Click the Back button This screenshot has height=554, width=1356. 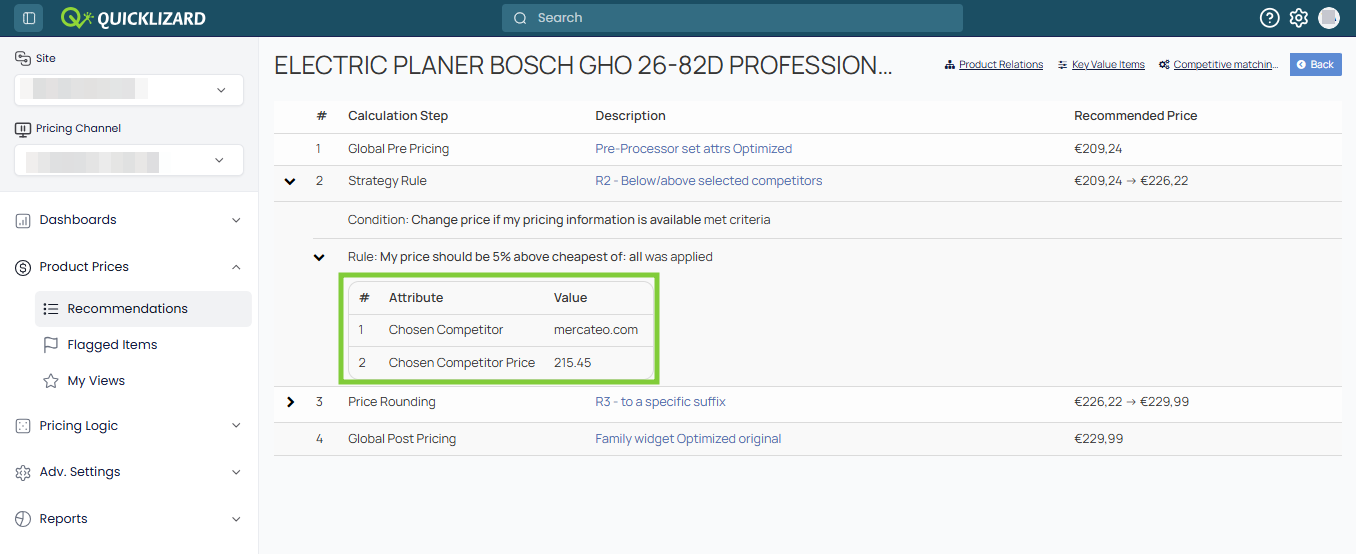(1315, 65)
